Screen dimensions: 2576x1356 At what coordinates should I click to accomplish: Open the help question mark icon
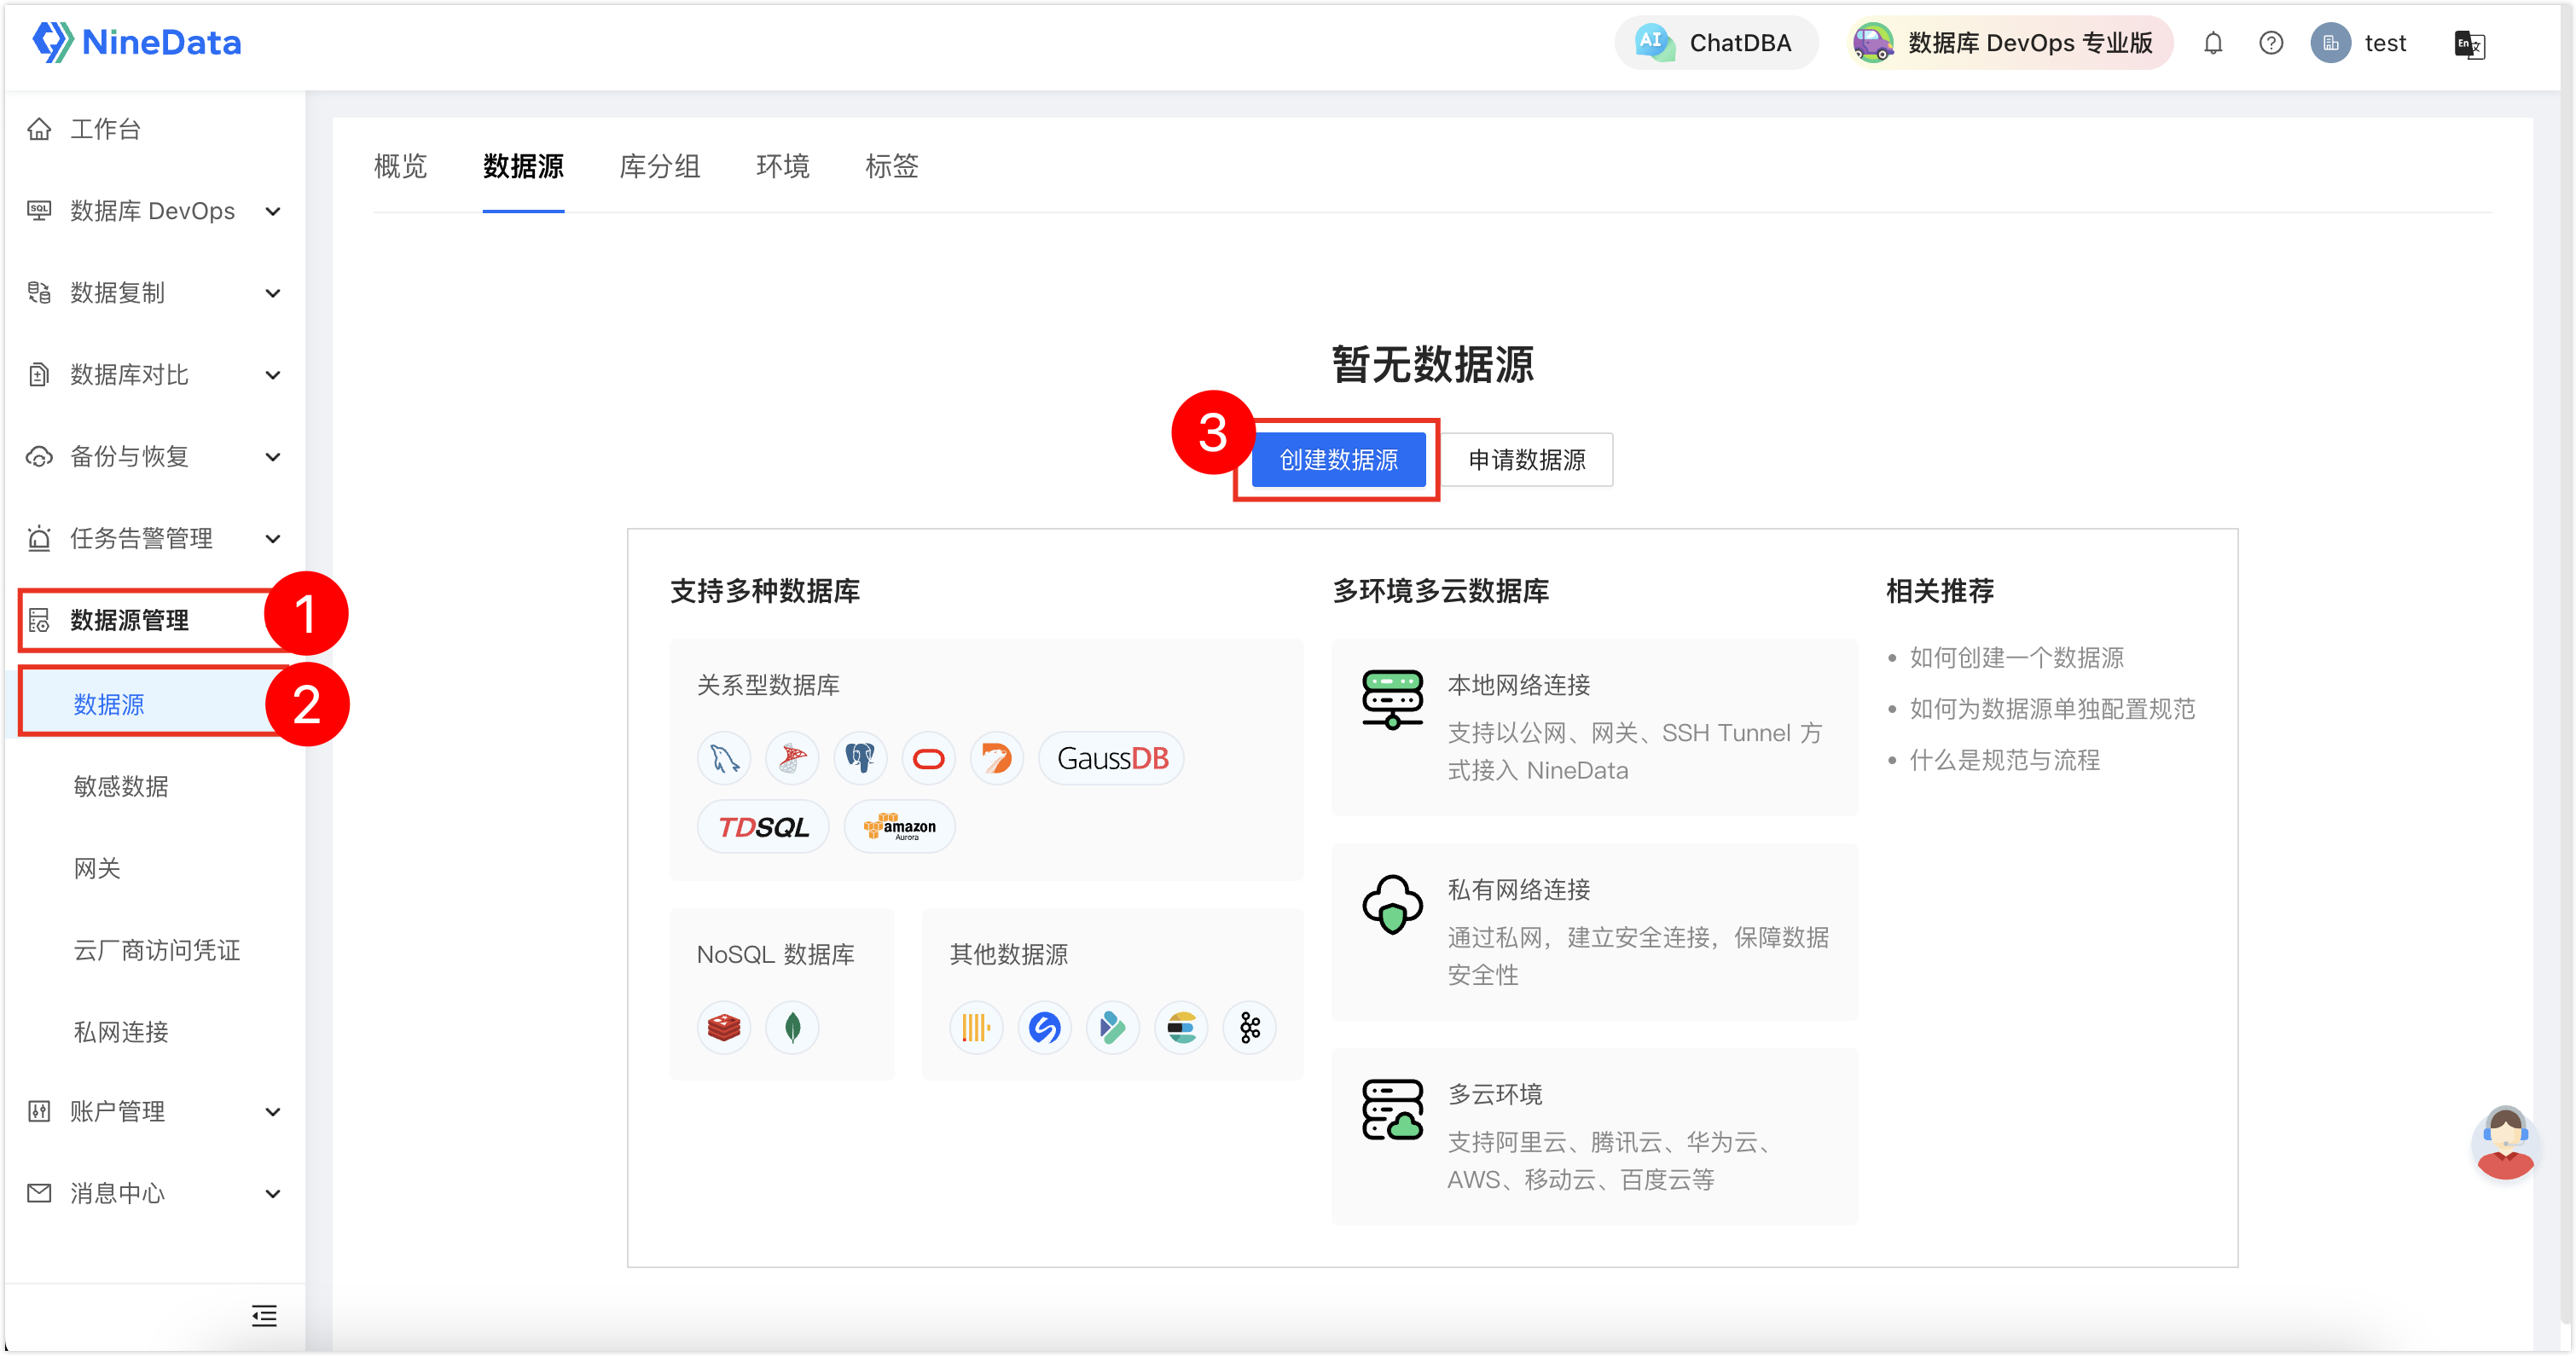coord(2271,43)
